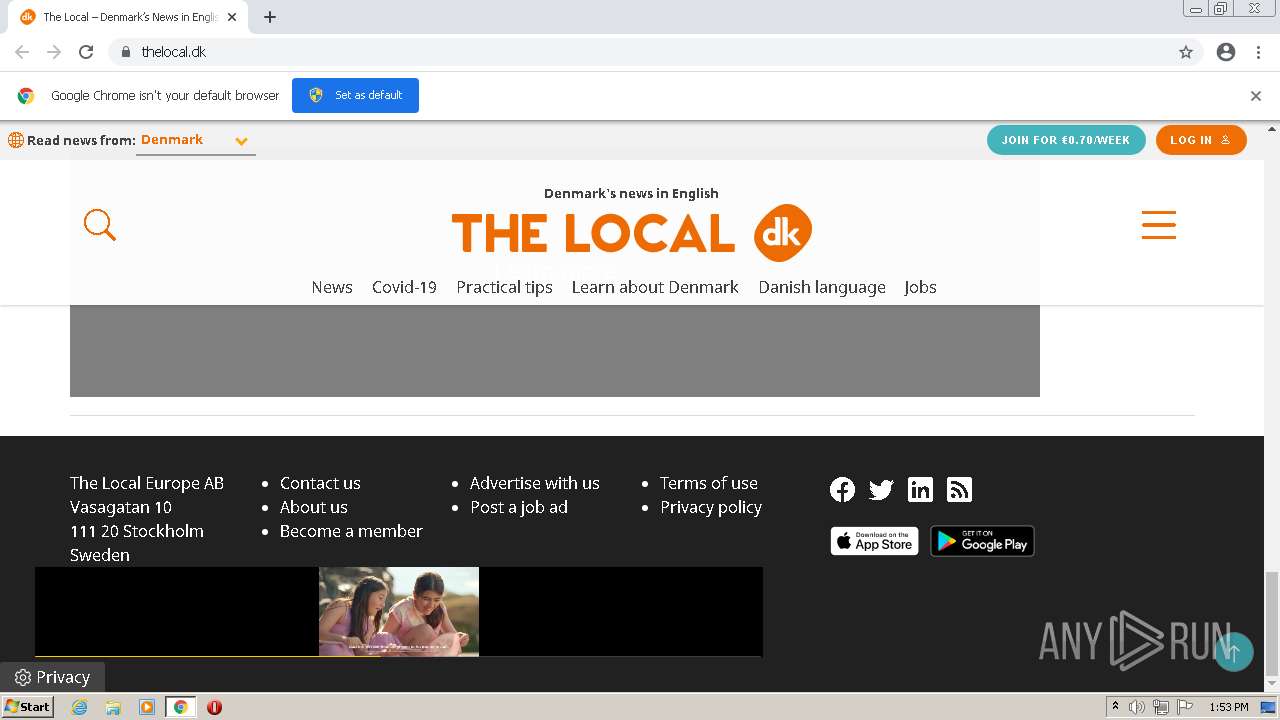Viewport: 1280px width, 720px height.
Task: Open Post a job ad link
Action: click(519, 507)
